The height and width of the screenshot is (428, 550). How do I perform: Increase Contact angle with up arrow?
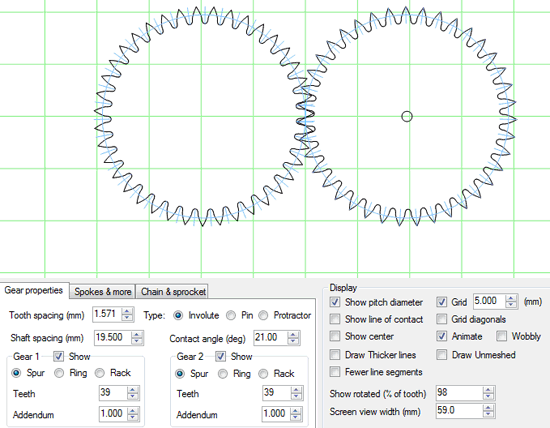click(293, 334)
